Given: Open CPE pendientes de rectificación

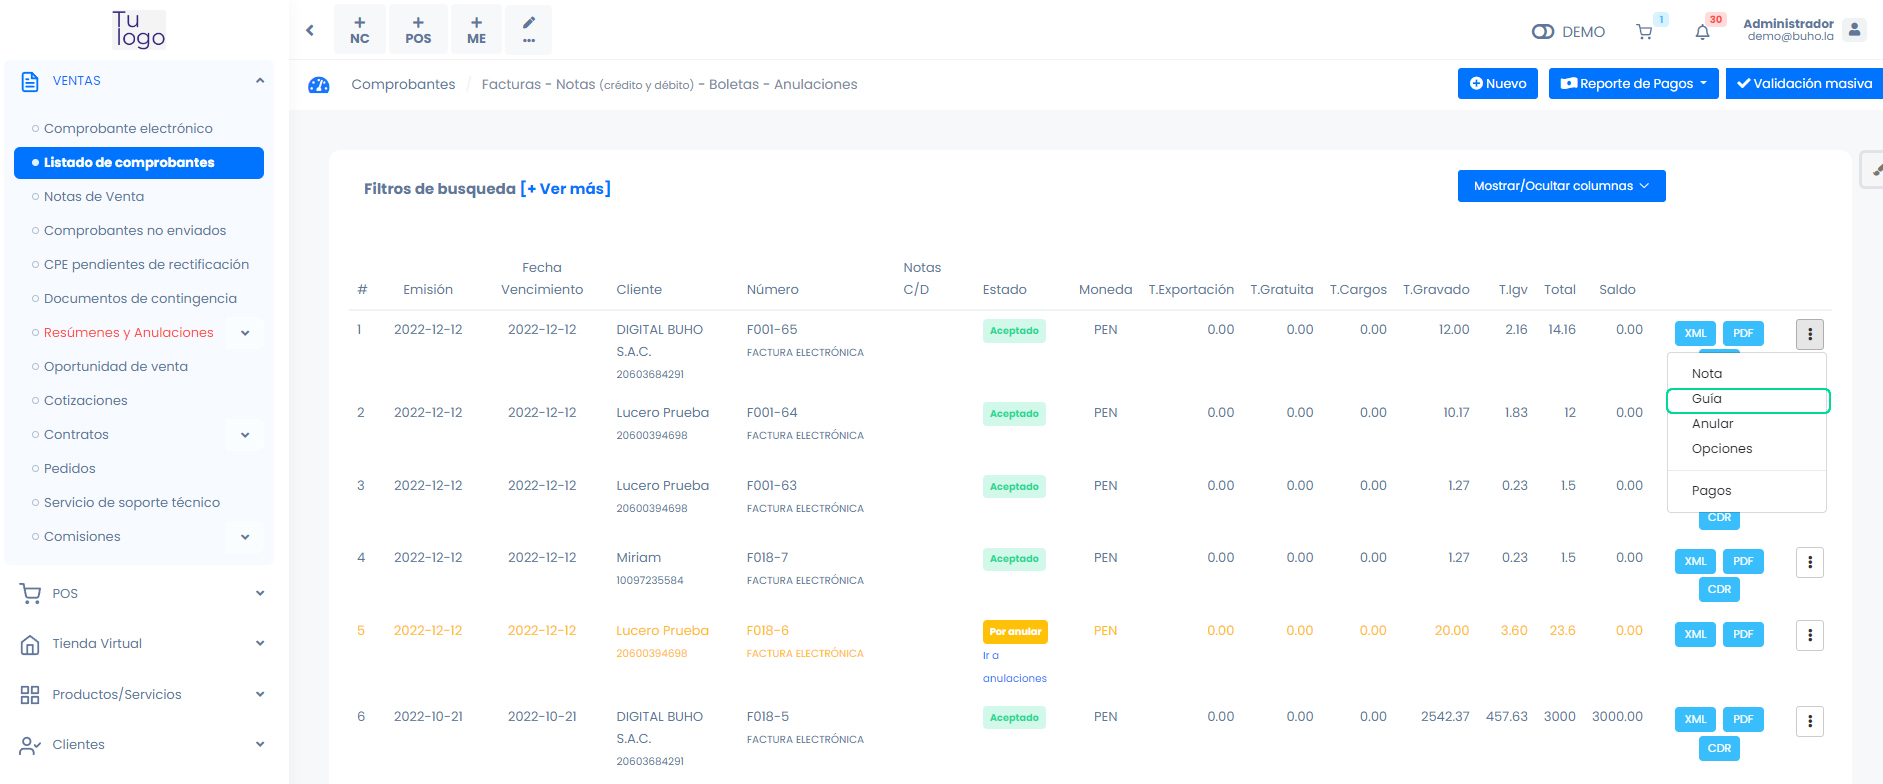Looking at the screenshot, I should tap(146, 264).
